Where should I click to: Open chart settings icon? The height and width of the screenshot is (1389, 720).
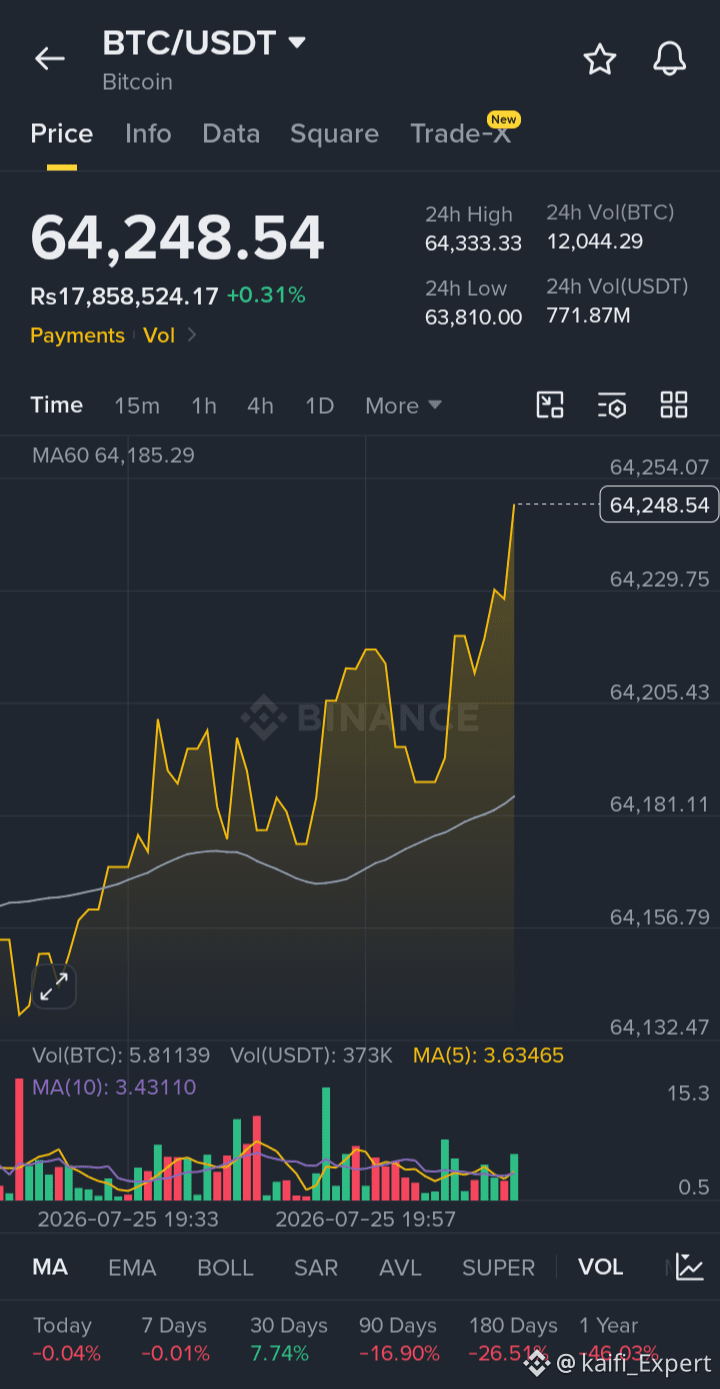point(612,405)
